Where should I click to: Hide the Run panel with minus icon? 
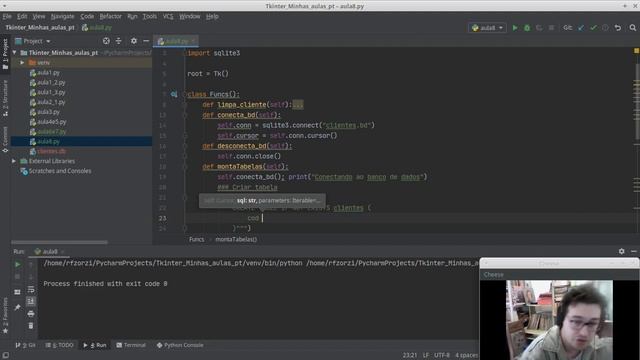(x=633, y=251)
